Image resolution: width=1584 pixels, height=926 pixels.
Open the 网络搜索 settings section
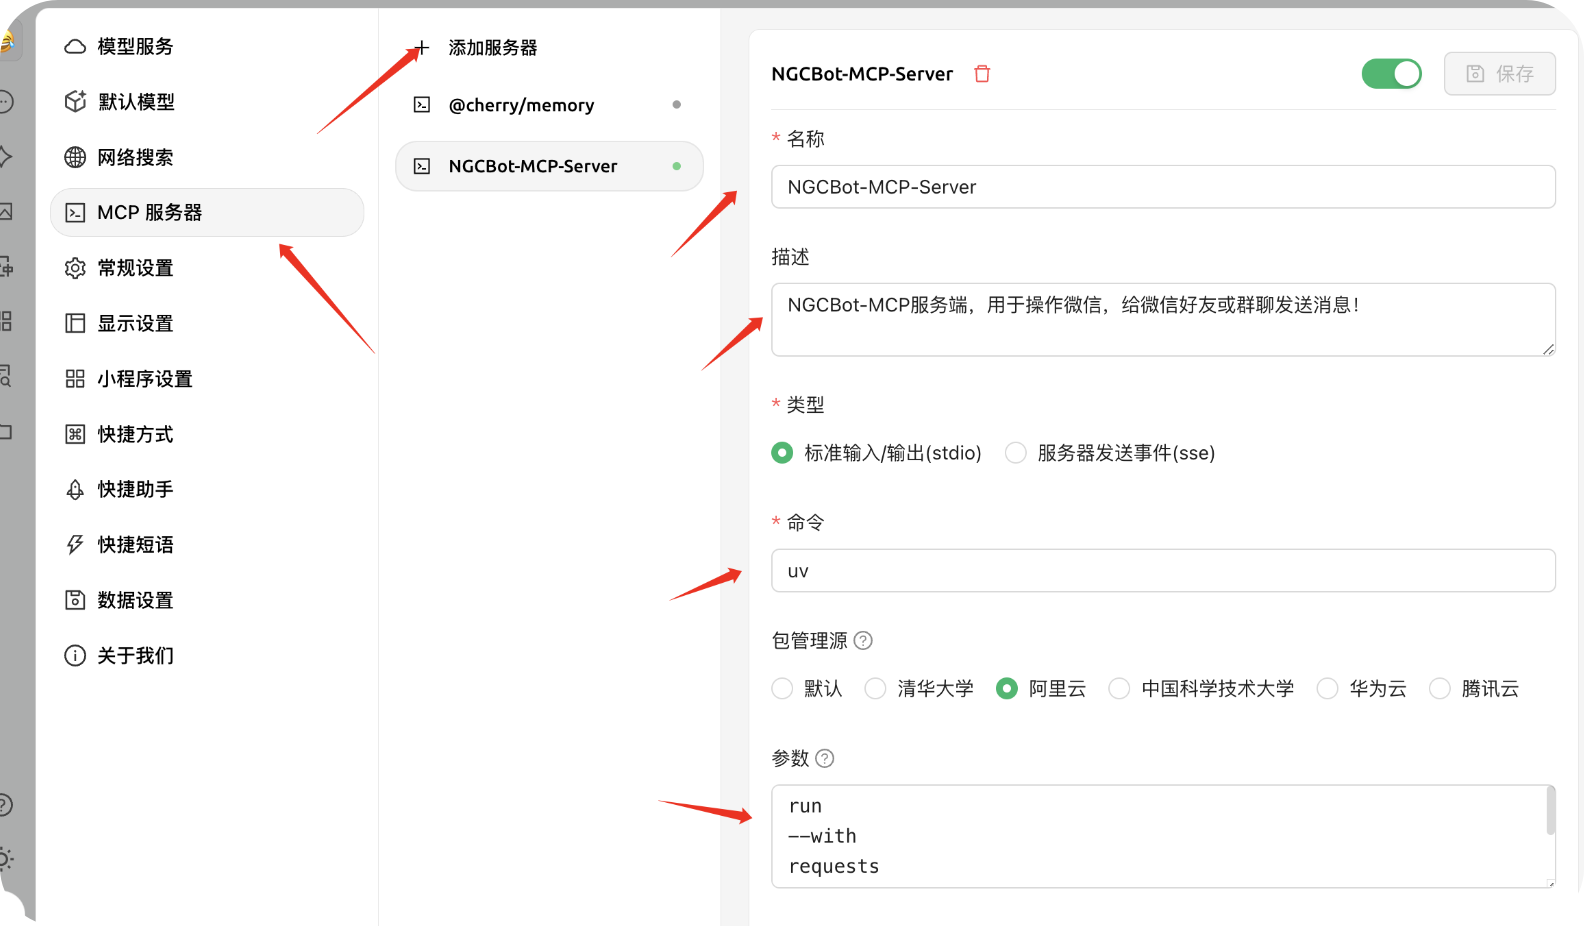[x=207, y=157]
